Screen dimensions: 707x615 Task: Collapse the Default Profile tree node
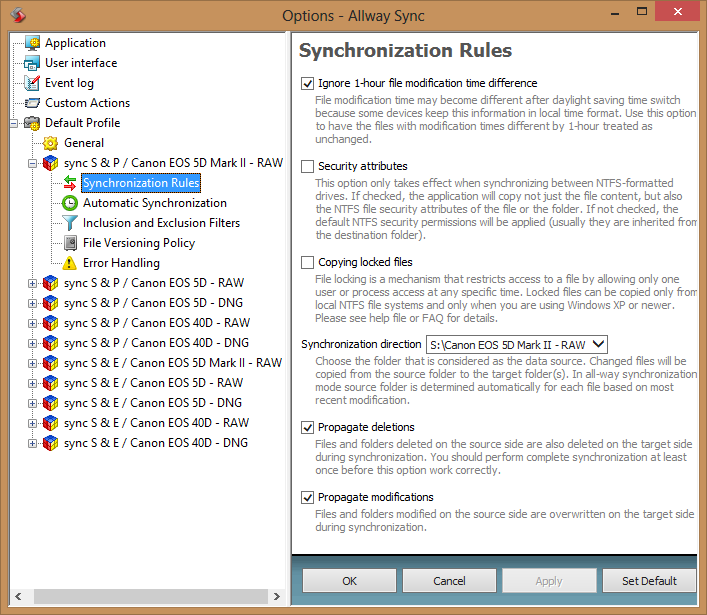coord(14,123)
